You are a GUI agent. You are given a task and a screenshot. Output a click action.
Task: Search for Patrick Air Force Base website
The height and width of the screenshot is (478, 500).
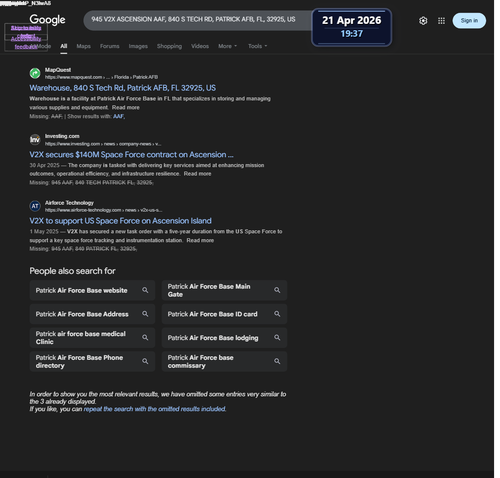coord(92,290)
